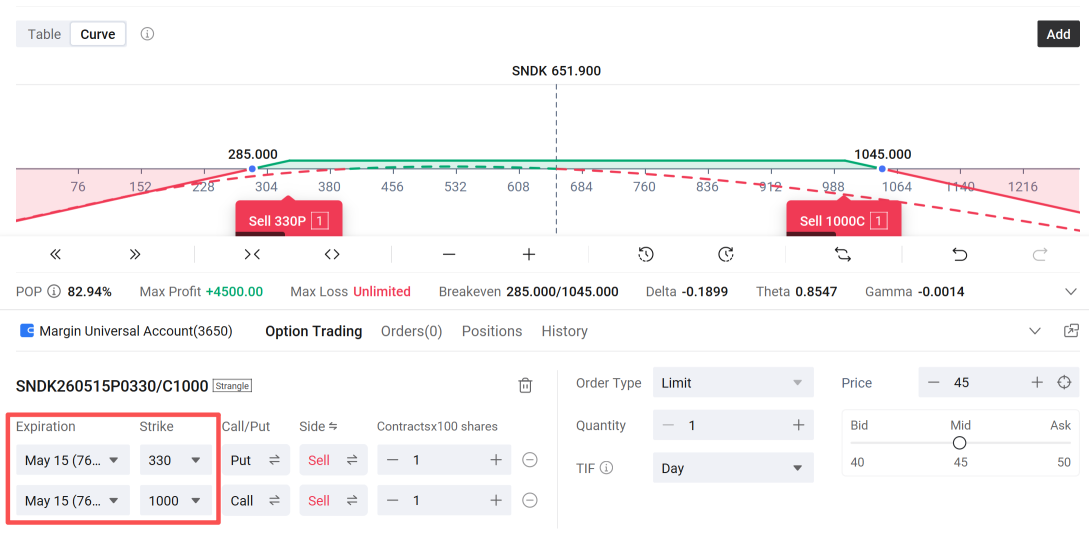Open strike 1000 dropdown
Screen dimensions: 1089x534
pos(176,501)
